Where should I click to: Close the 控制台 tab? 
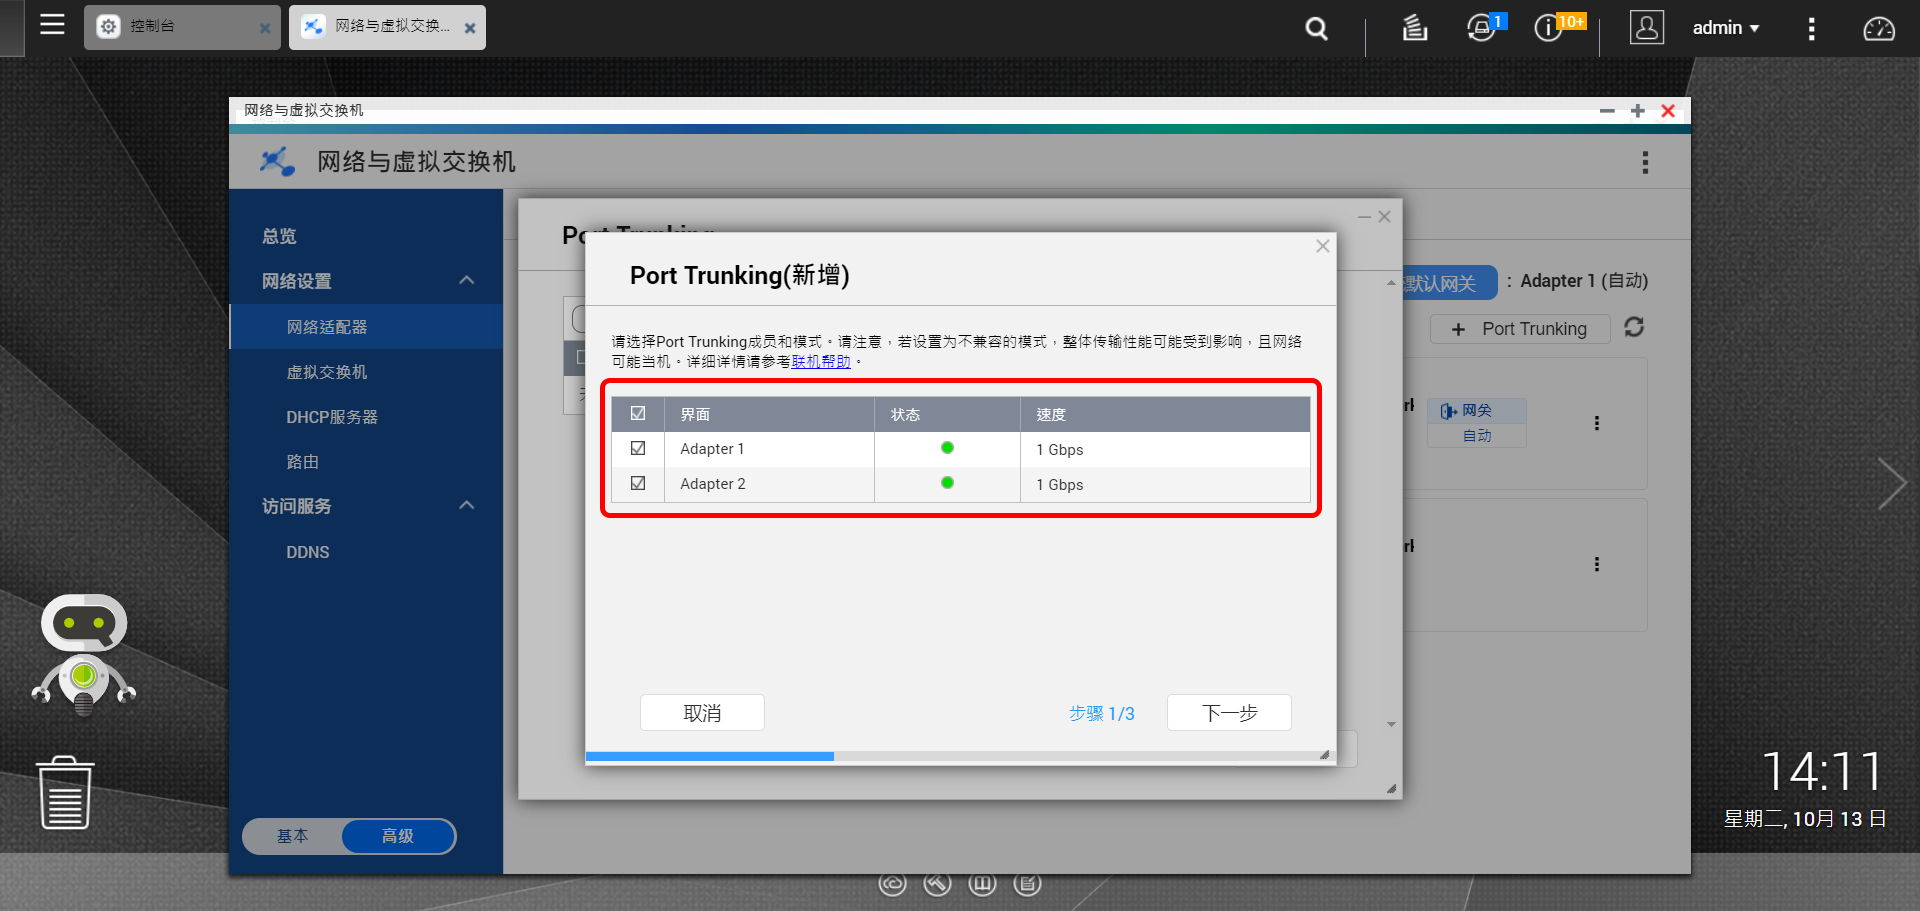point(265,29)
